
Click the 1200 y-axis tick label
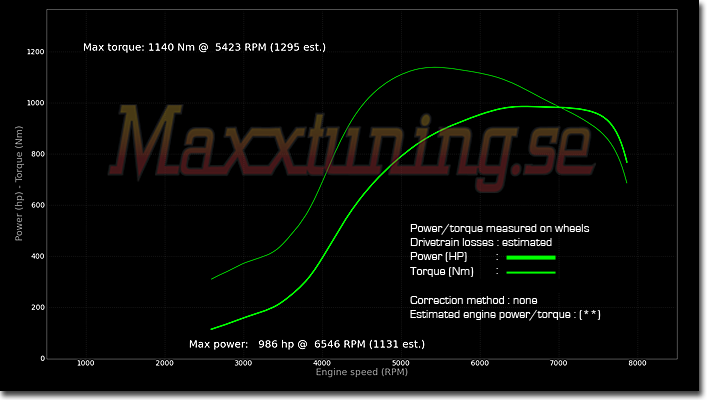[x=36, y=52]
